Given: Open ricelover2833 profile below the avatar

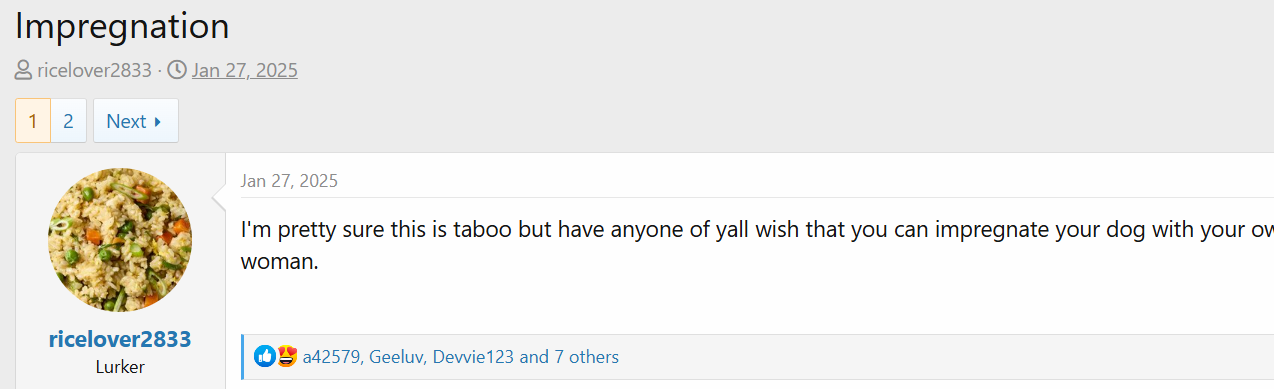Looking at the screenshot, I should (120, 339).
